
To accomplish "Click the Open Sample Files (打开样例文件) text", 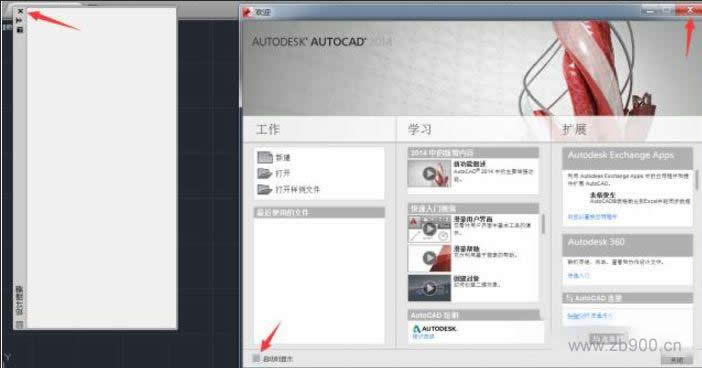I will pos(298,189).
